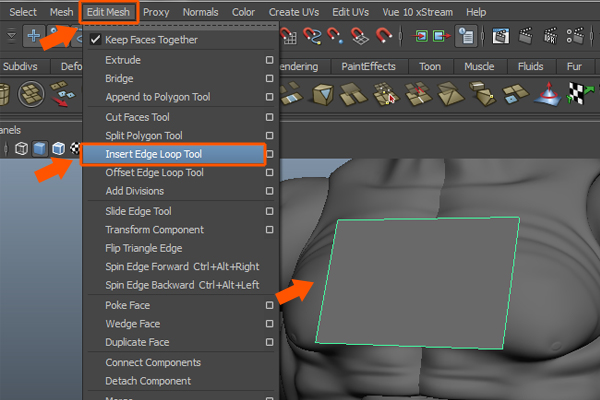
Task: Enable the snap to points magnet icon
Action: (335, 36)
